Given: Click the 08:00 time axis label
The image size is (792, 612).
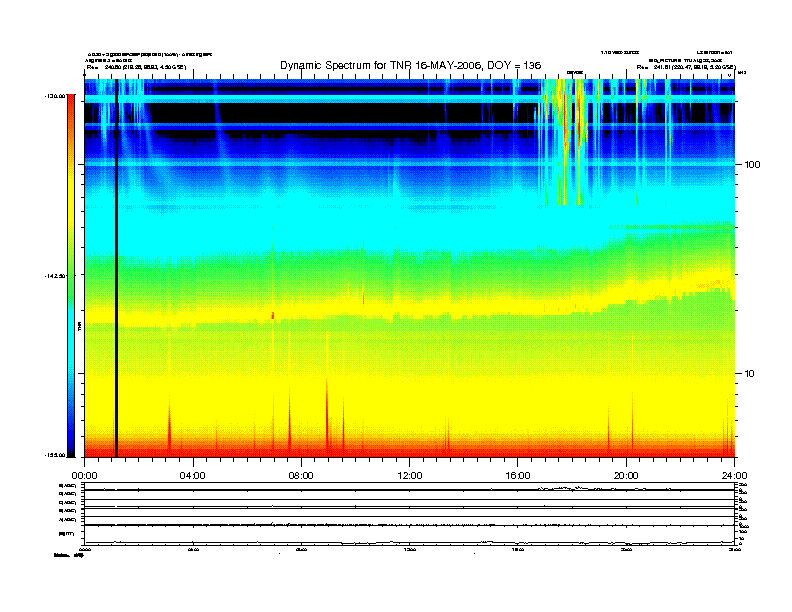Looking at the screenshot, I should tap(301, 476).
